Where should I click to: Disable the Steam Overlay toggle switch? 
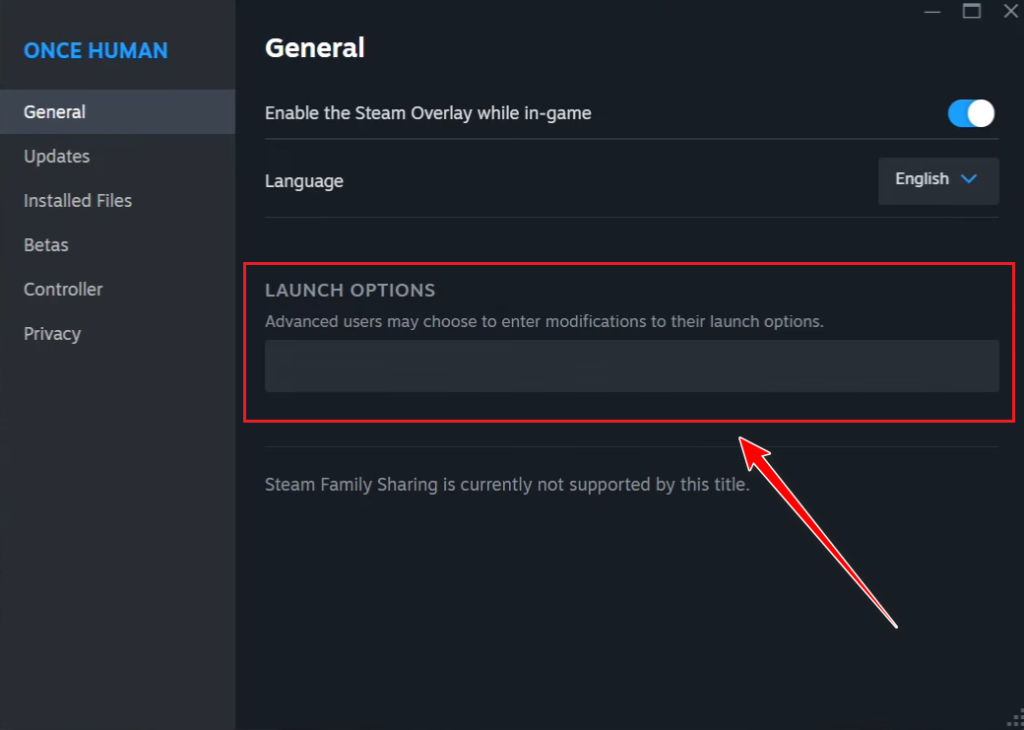[970, 113]
